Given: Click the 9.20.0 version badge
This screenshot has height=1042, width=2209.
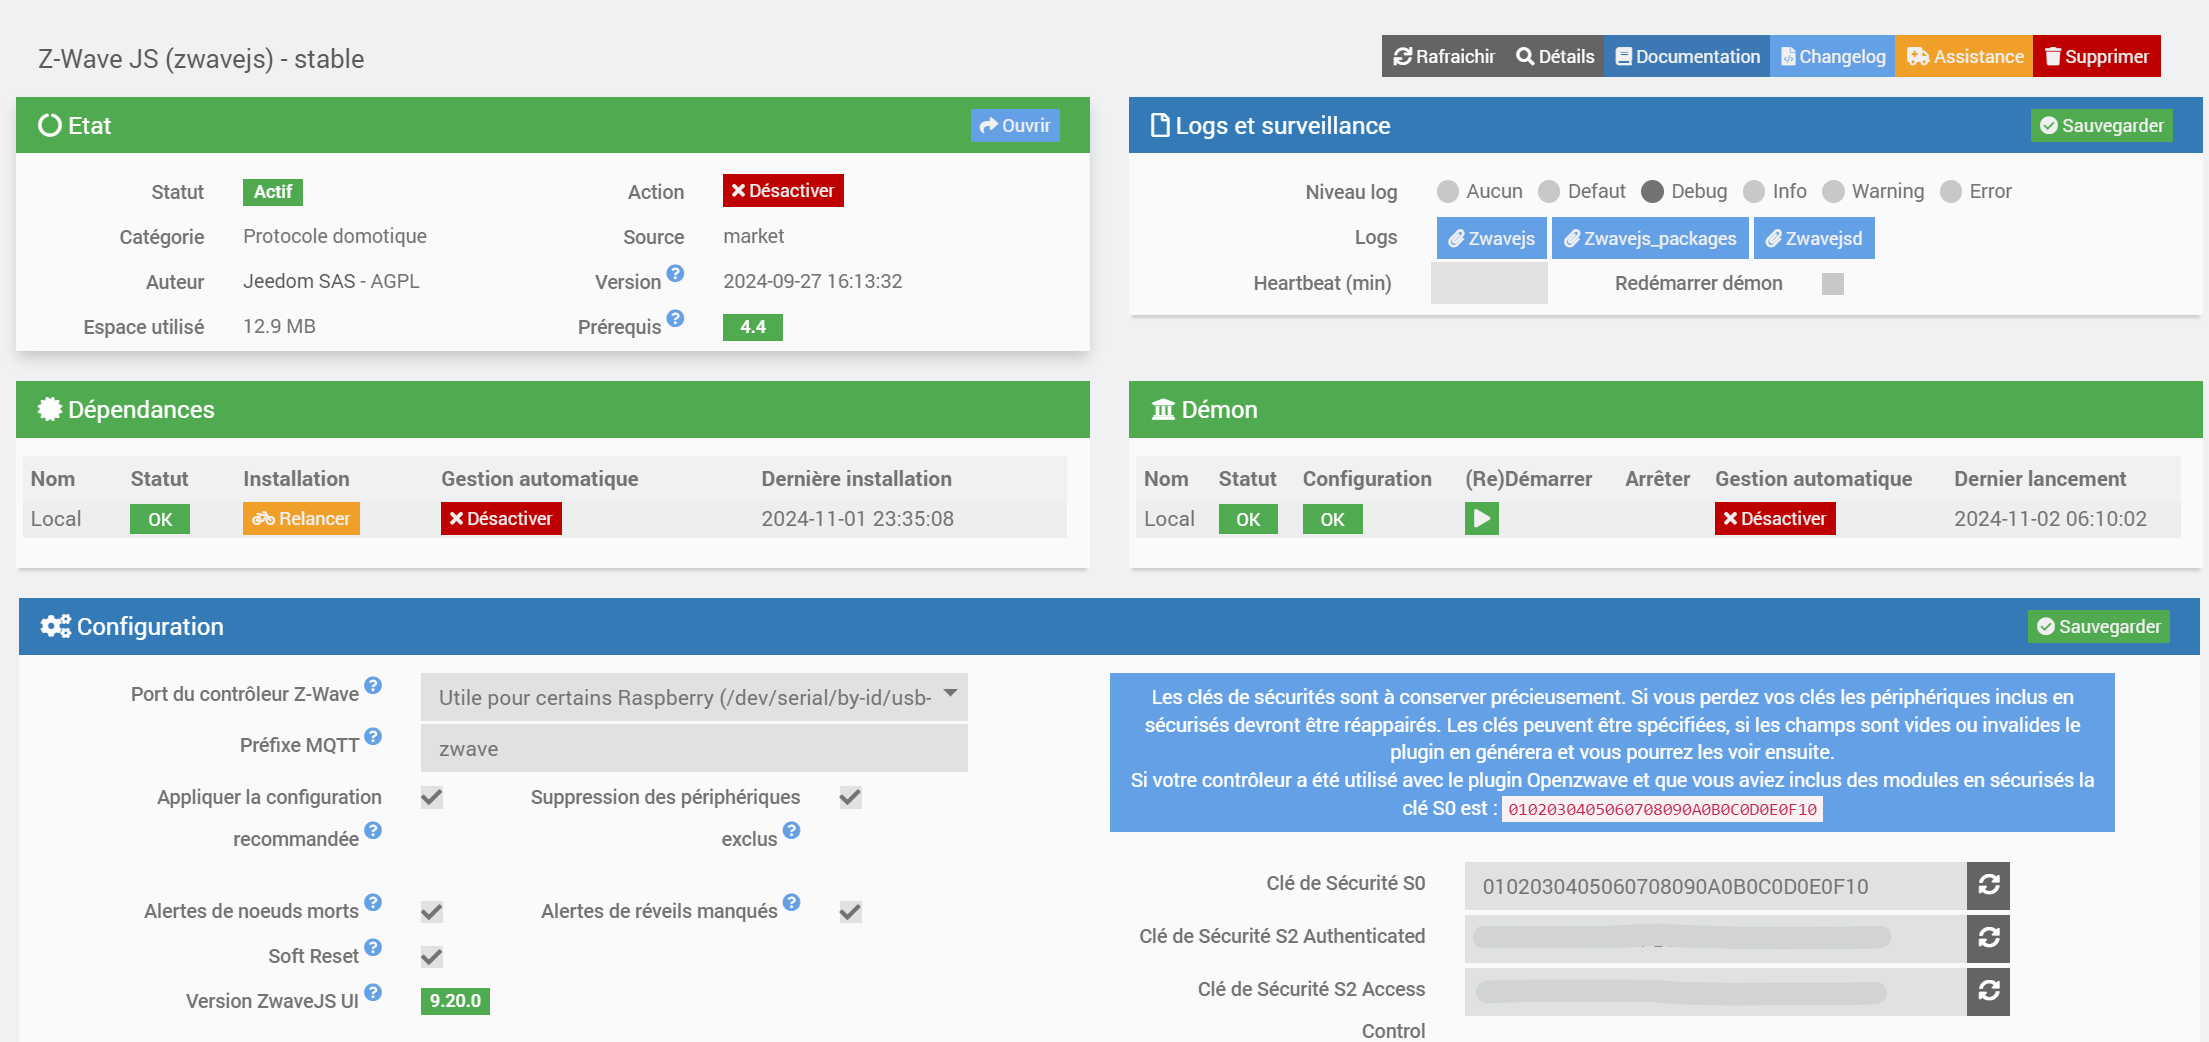Looking at the screenshot, I should click(x=455, y=1001).
